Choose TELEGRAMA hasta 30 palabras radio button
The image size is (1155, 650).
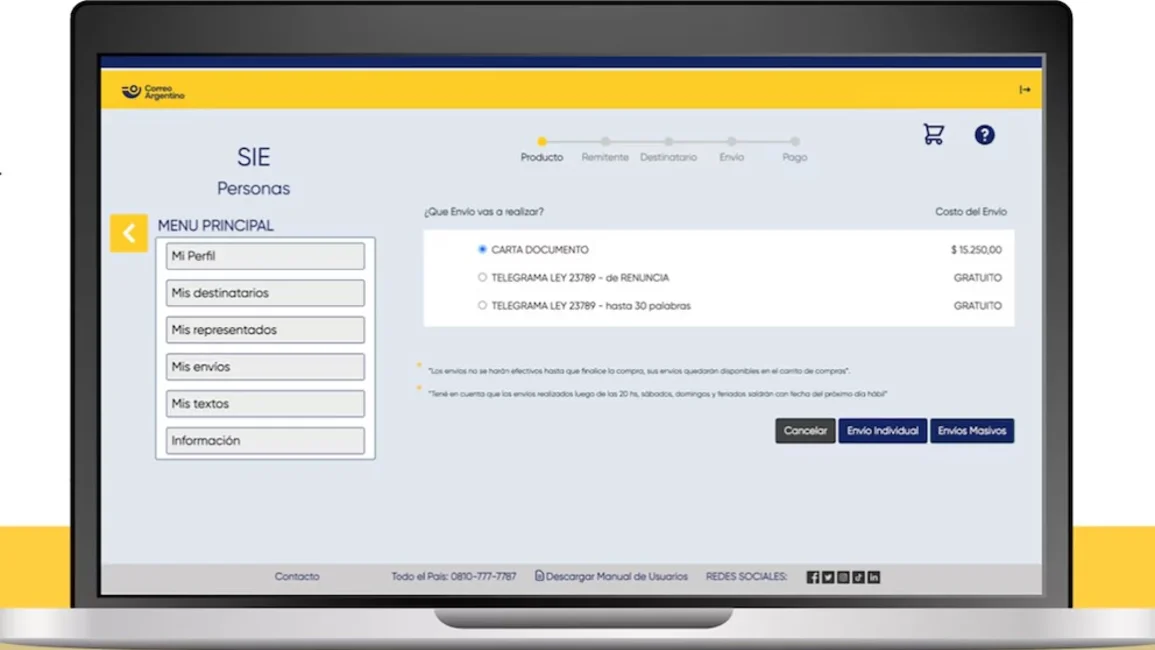(x=482, y=306)
